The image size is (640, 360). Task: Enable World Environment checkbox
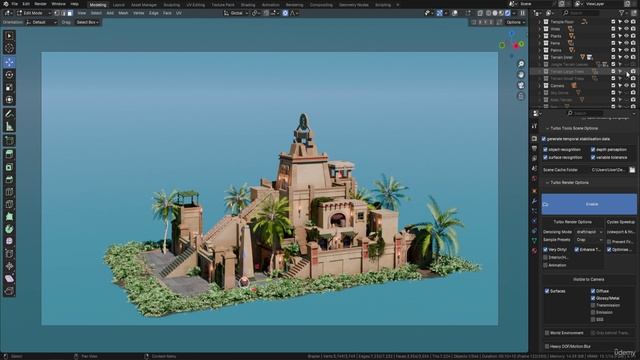(547, 333)
